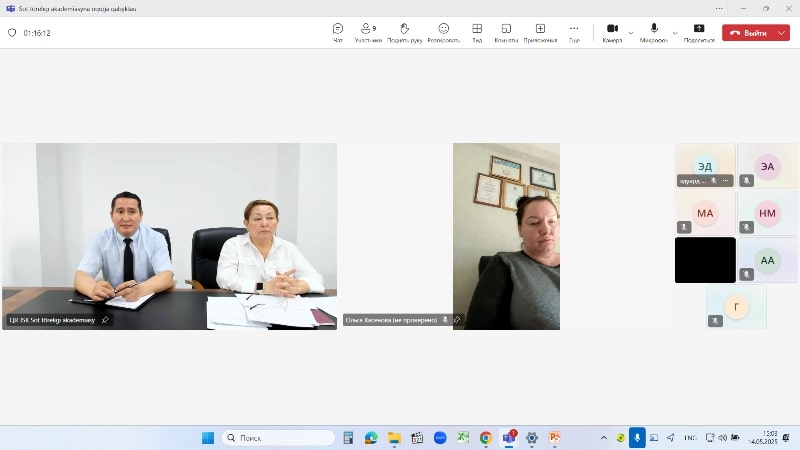Viewport: 800px width, 450px height.
Task: Open options on the ЭД tile
Action: click(725, 181)
